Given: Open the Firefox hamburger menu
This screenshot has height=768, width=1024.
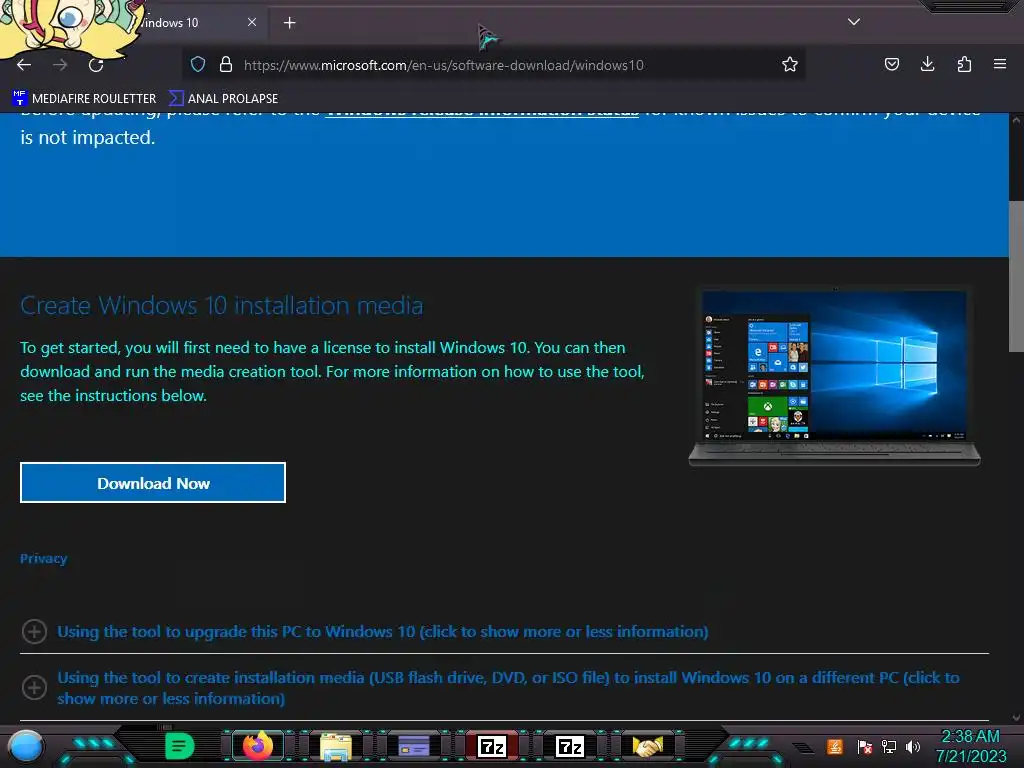Looking at the screenshot, I should click(x=1000, y=64).
